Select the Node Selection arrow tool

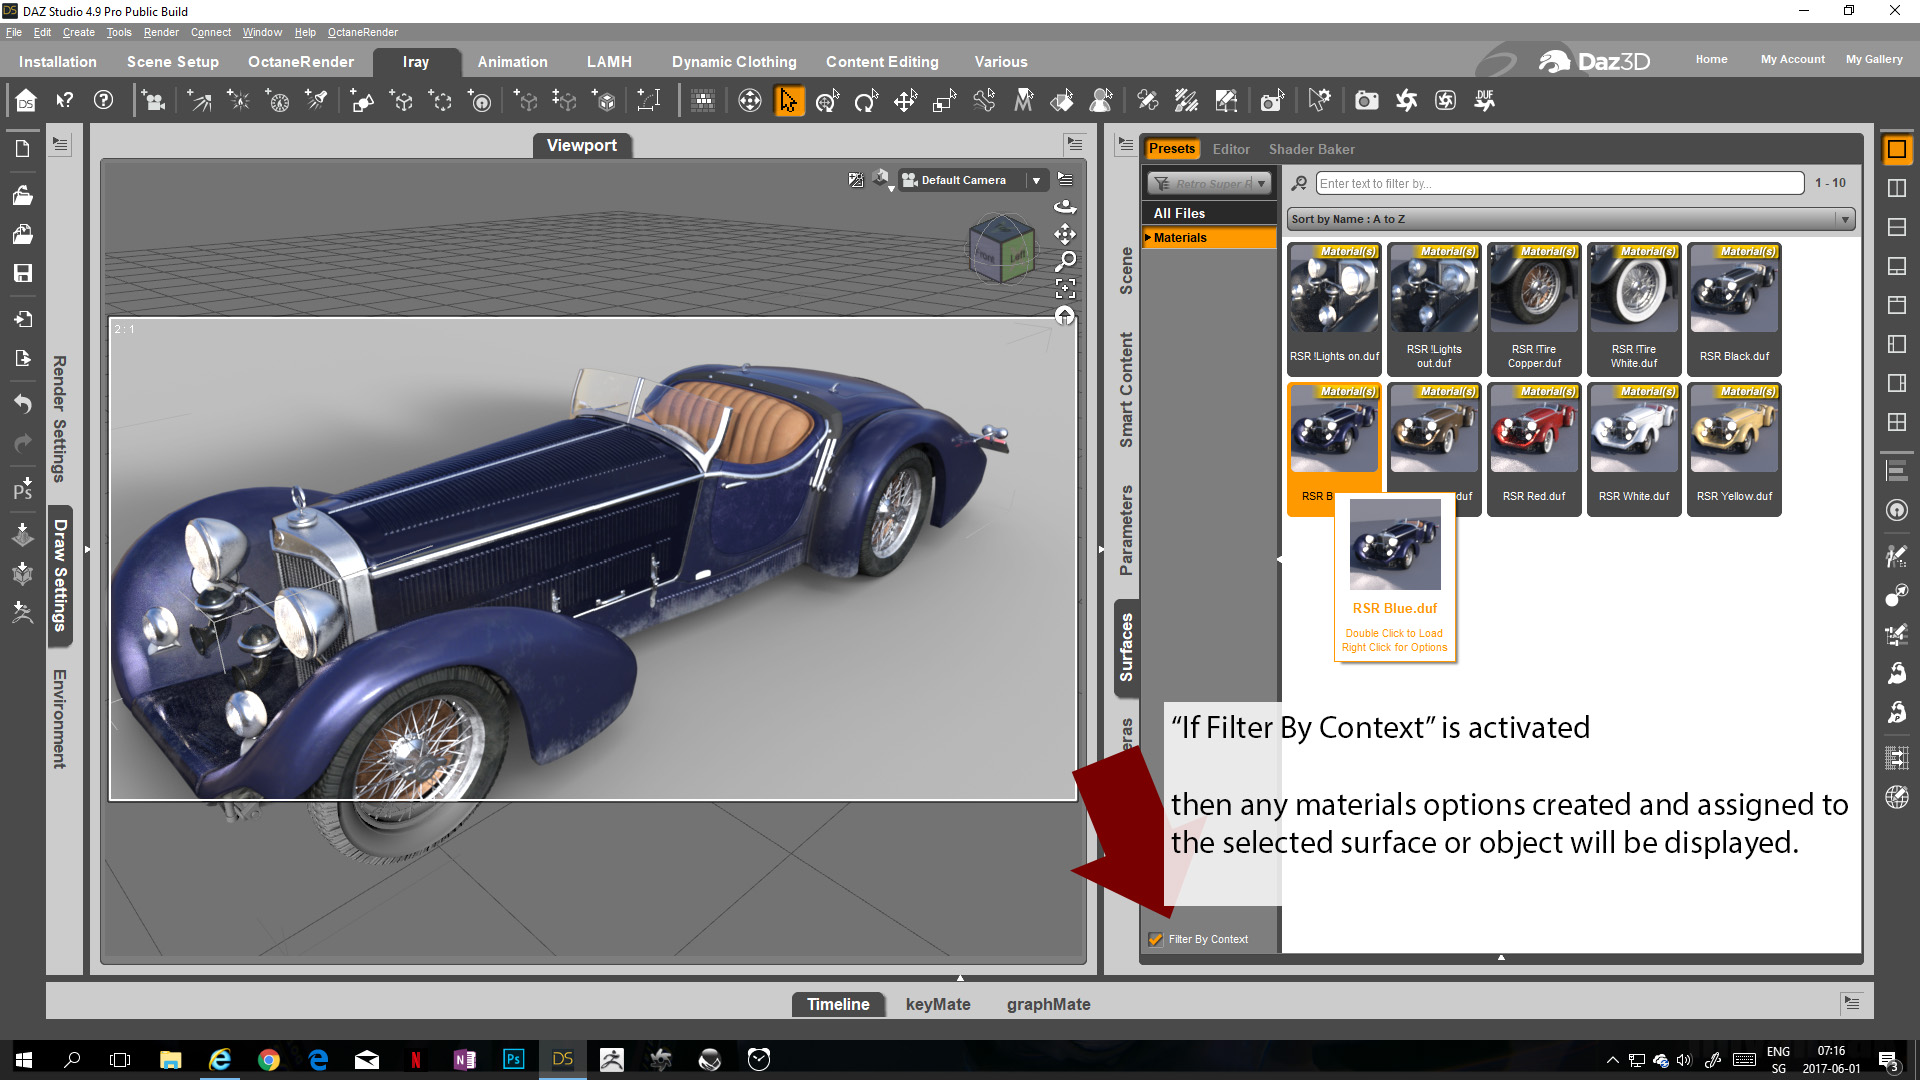click(789, 101)
